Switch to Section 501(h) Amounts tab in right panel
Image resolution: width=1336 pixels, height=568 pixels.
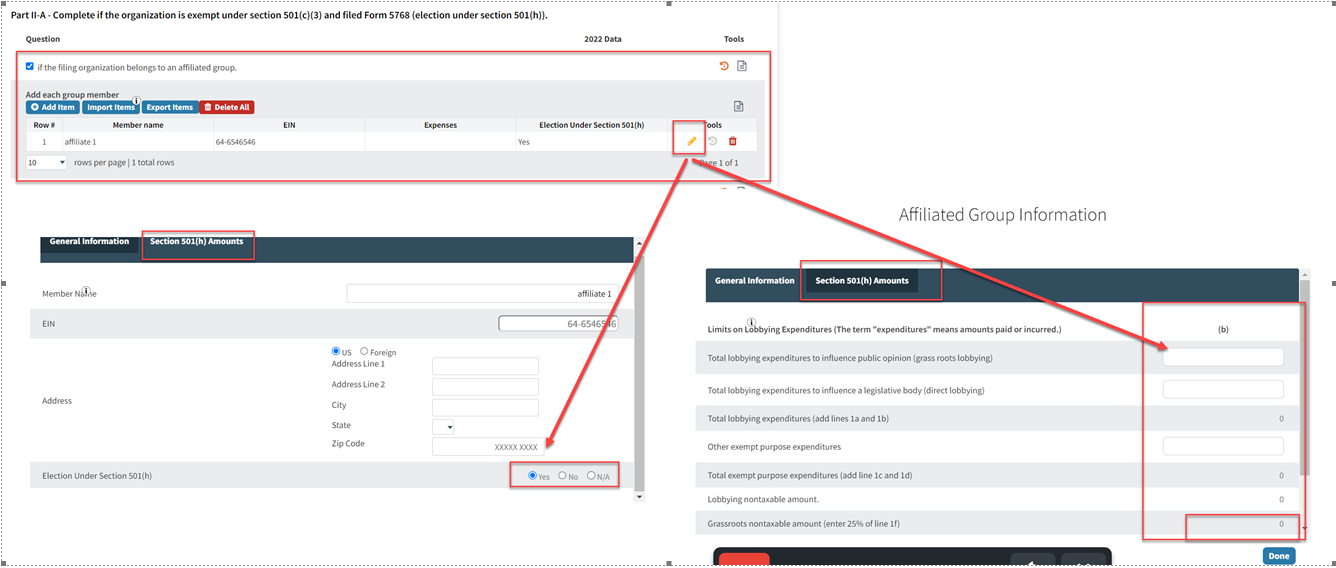[x=861, y=281]
